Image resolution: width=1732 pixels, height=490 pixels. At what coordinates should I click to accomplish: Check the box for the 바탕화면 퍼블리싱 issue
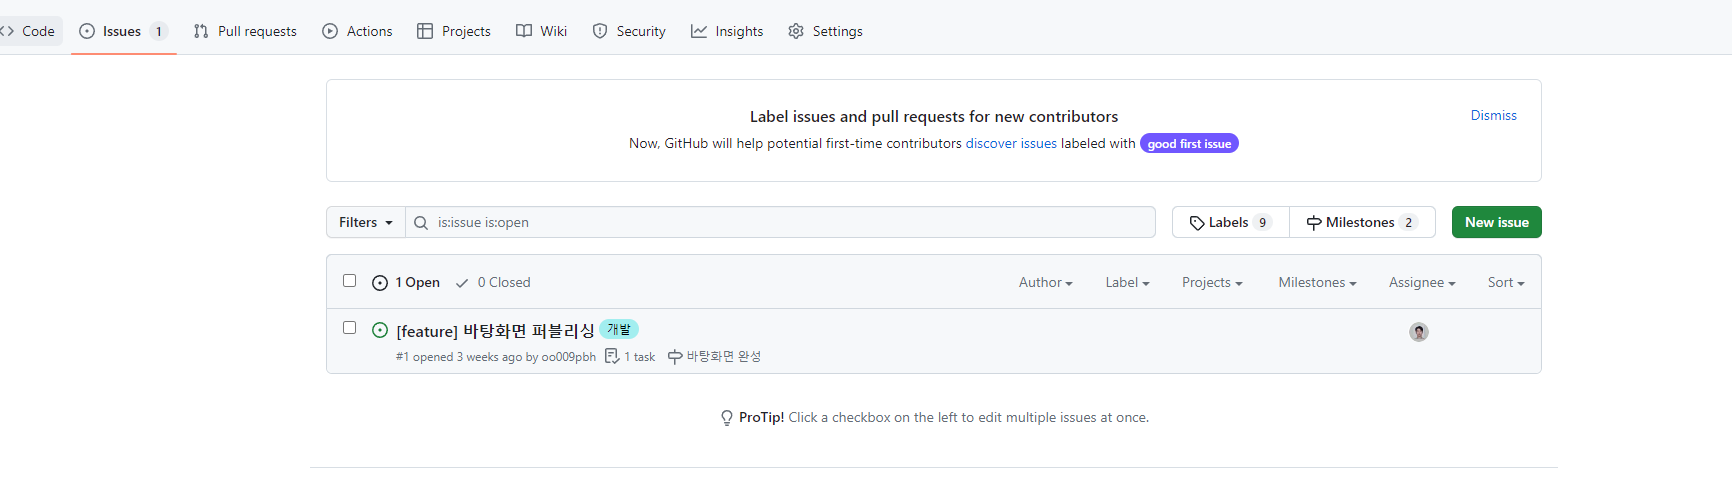[349, 328]
